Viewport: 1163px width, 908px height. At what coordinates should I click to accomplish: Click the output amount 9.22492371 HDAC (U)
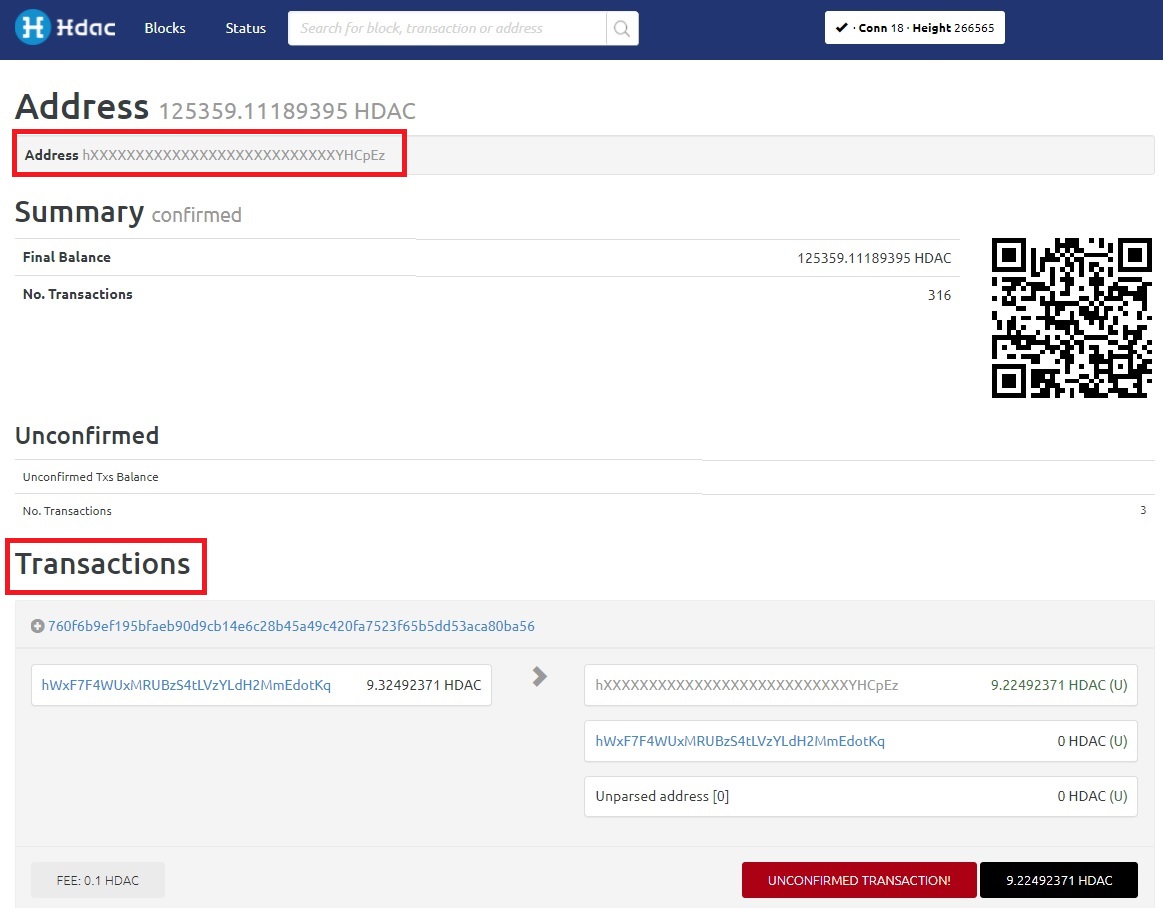coord(1059,685)
